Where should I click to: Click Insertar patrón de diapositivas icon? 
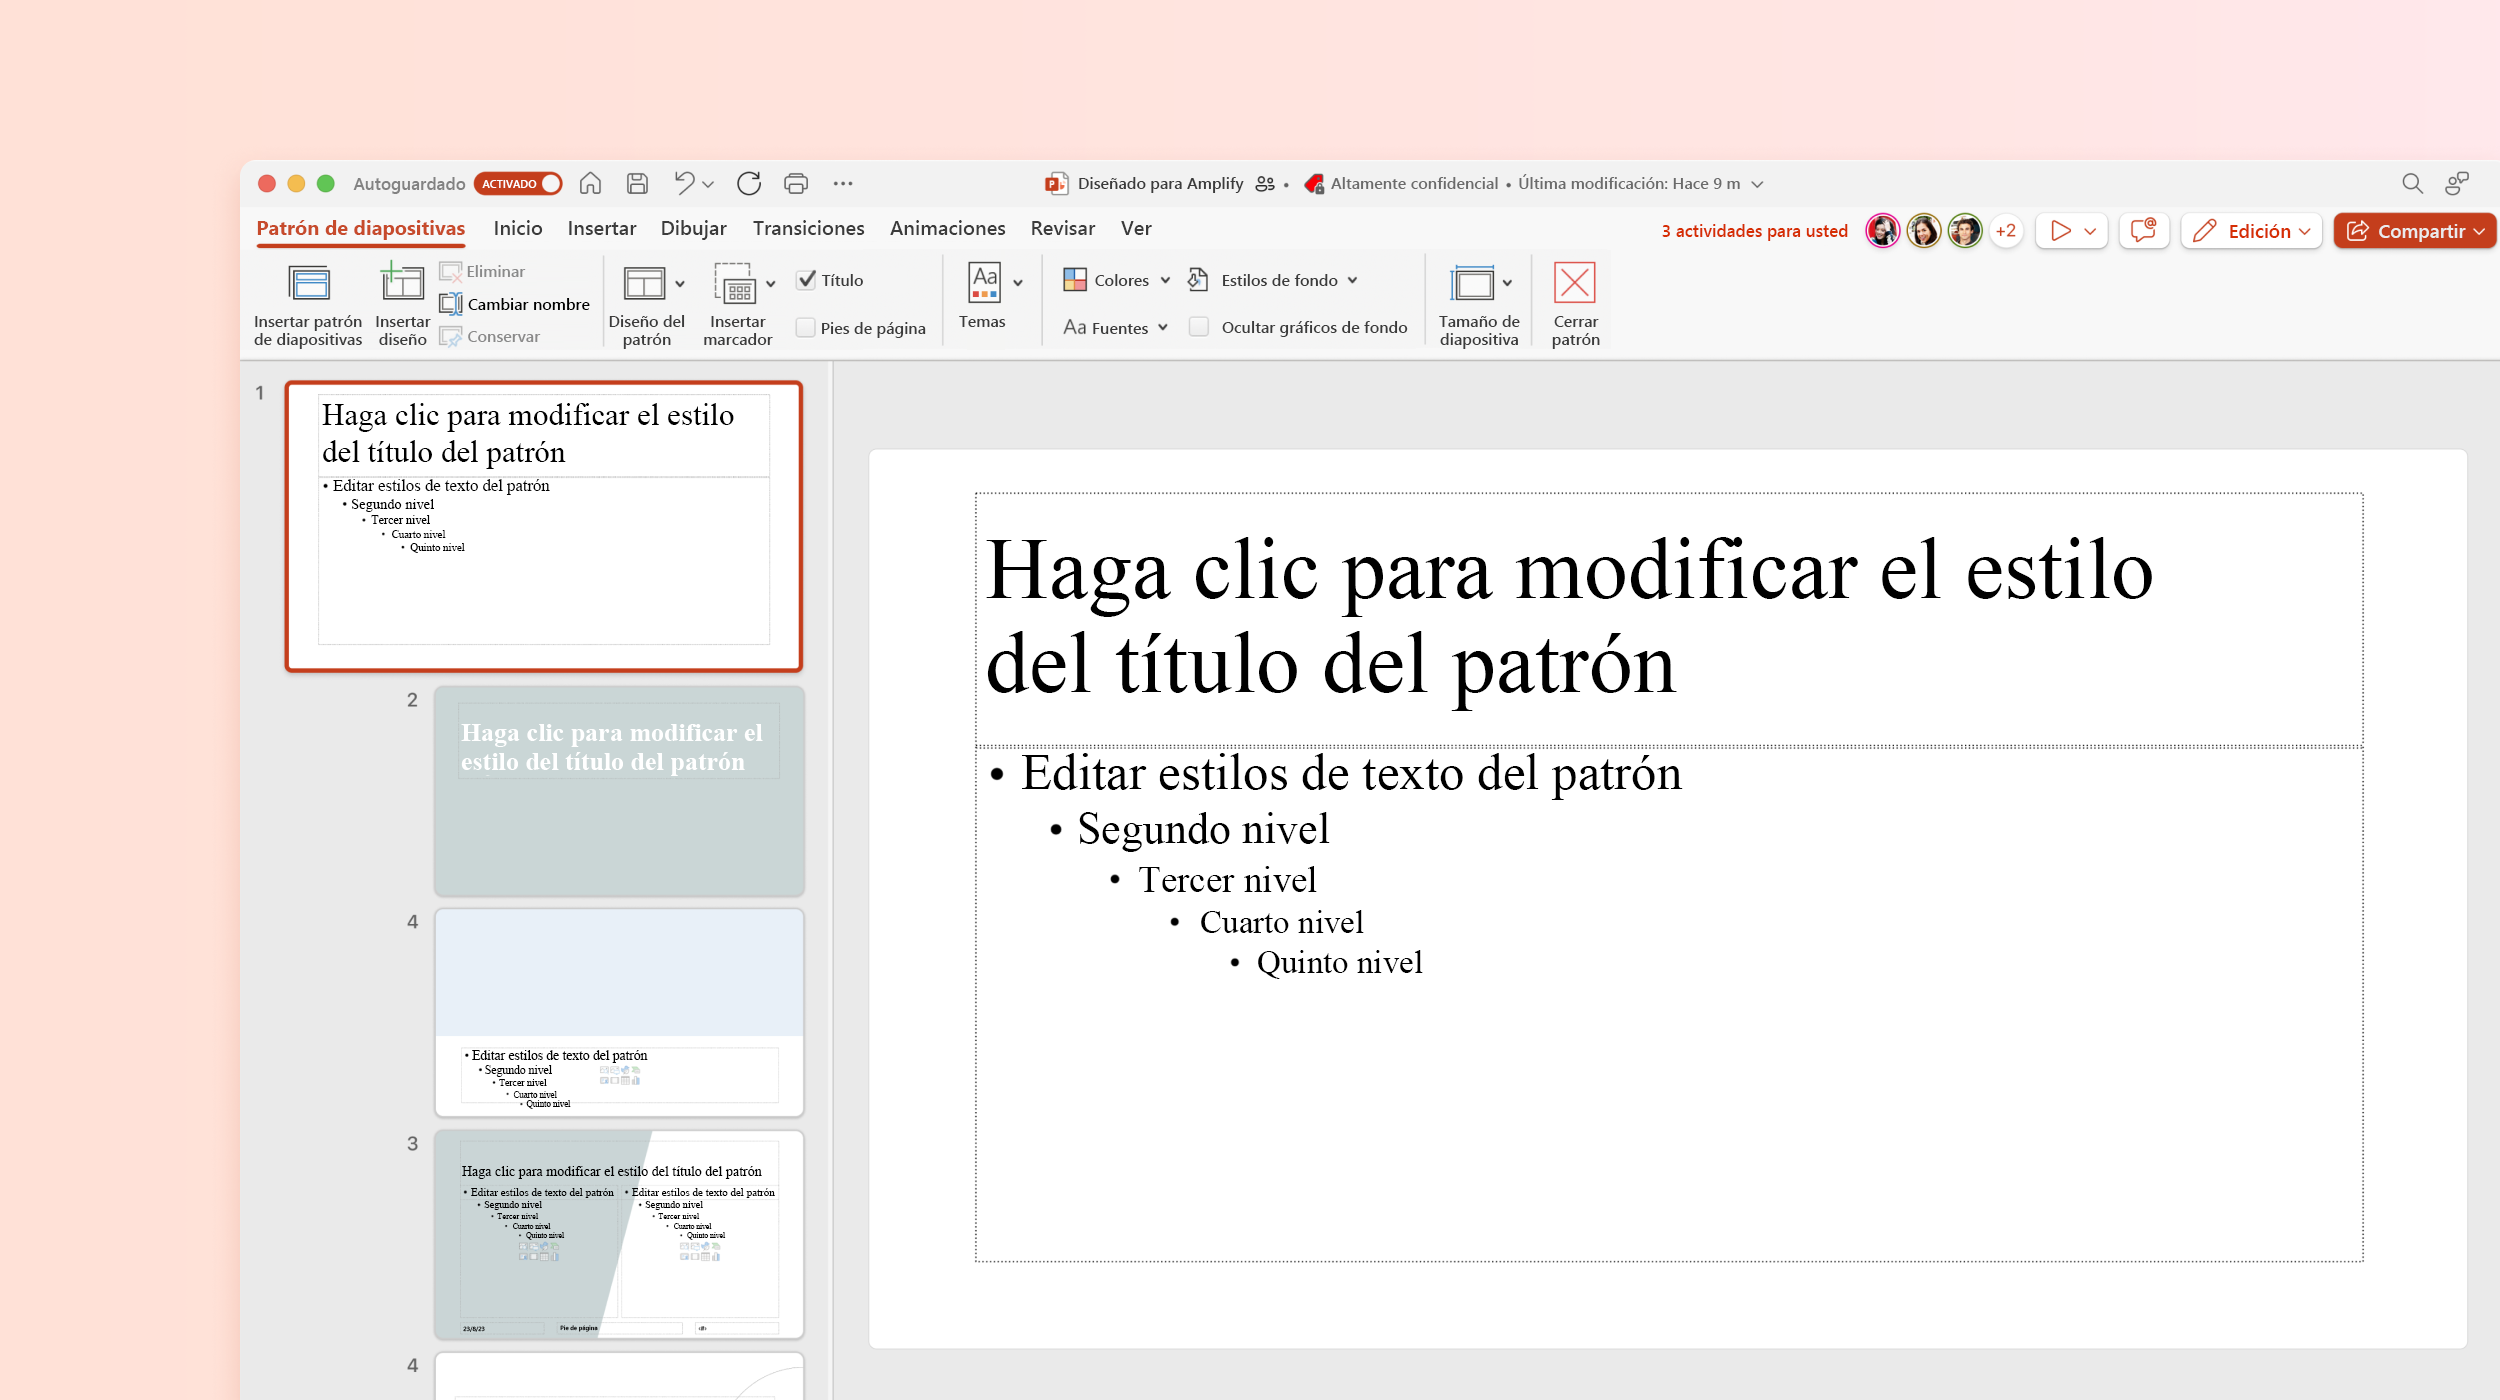[x=309, y=284]
